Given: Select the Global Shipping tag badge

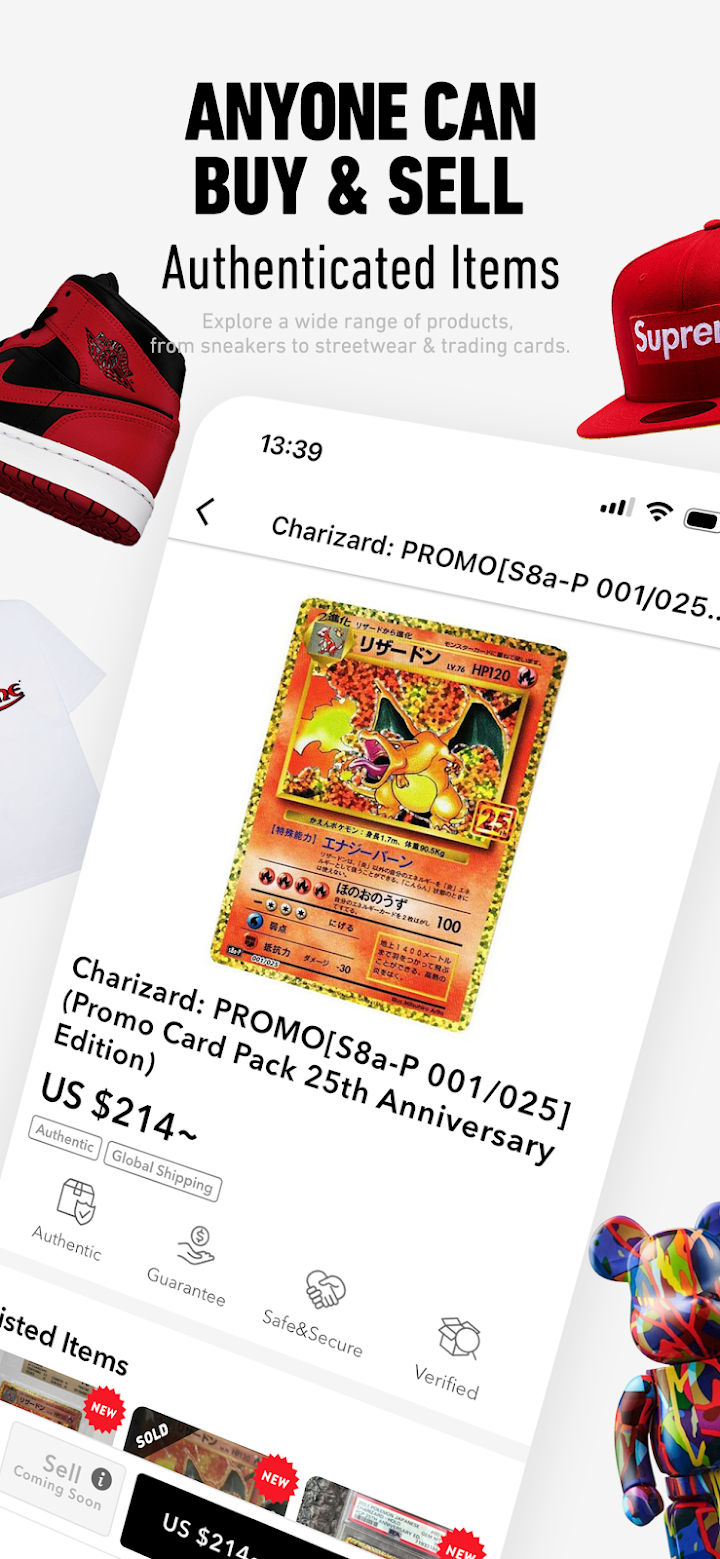Looking at the screenshot, I should [162, 1171].
